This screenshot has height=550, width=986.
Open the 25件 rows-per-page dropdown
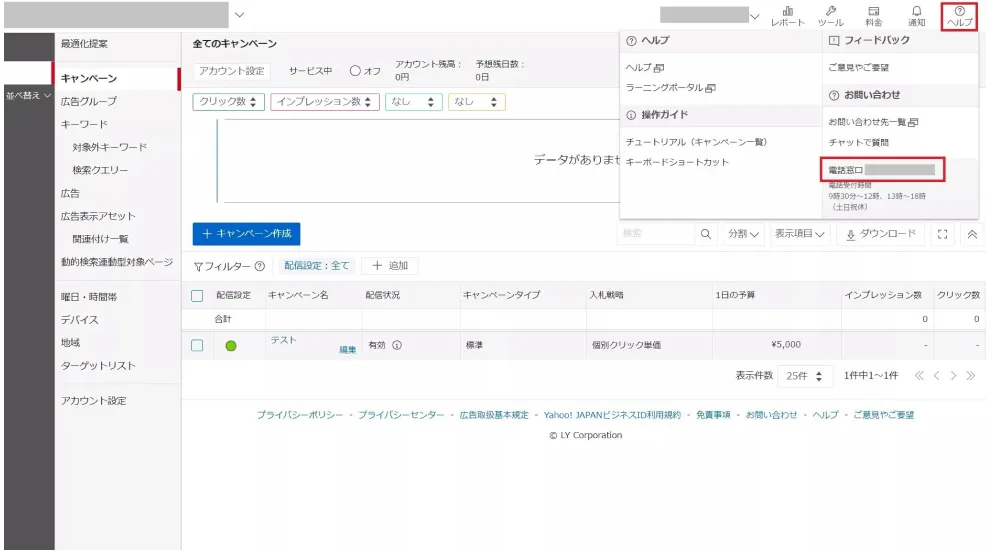point(809,376)
